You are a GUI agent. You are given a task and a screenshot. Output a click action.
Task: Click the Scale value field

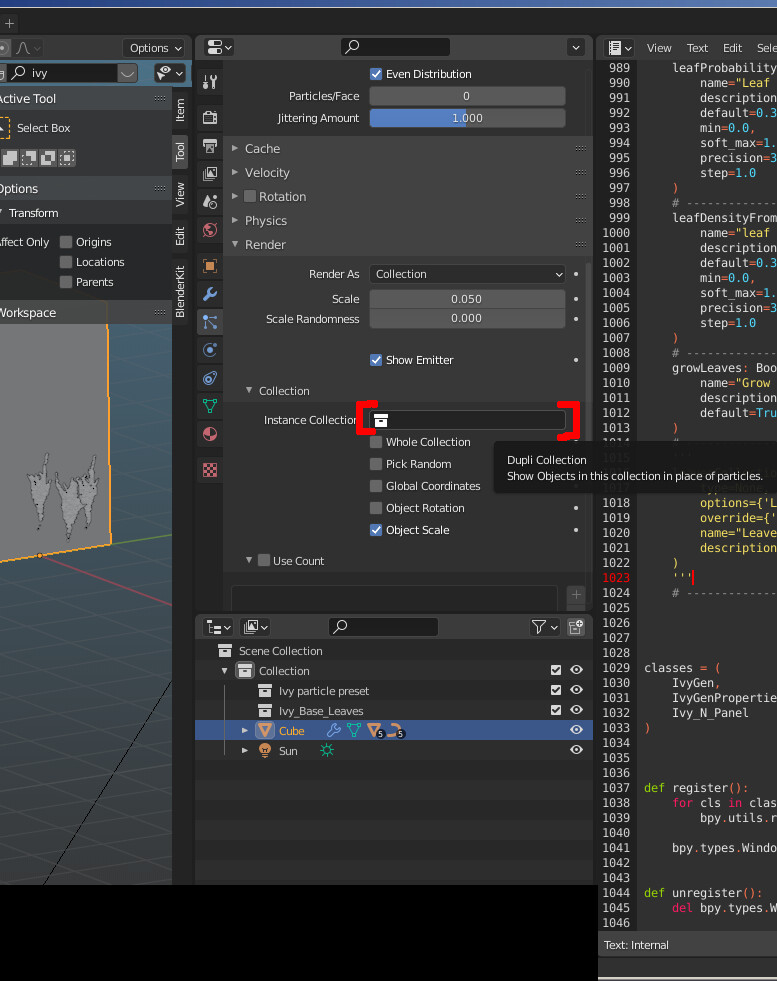point(467,299)
